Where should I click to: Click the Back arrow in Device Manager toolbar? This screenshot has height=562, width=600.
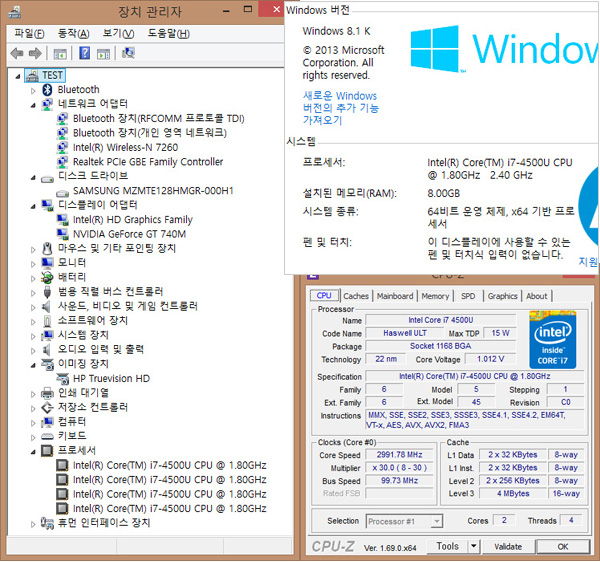pos(17,53)
